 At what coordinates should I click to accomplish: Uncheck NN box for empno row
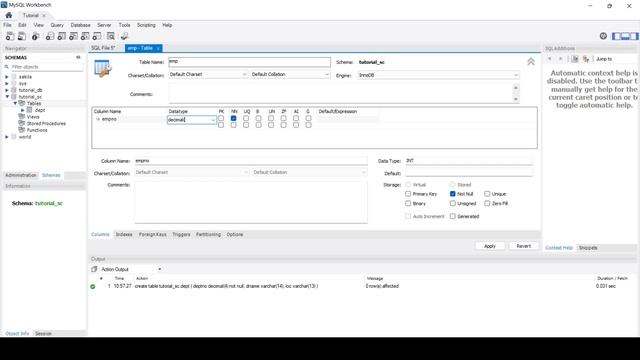pos(233,118)
